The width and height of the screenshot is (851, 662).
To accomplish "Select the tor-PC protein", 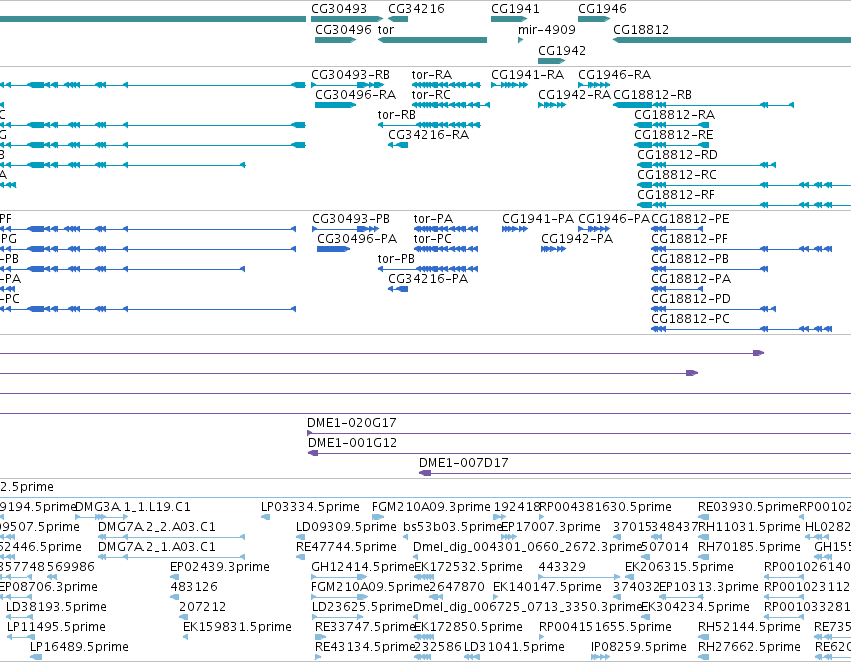I will pyautogui.click(x=446, y=249).
